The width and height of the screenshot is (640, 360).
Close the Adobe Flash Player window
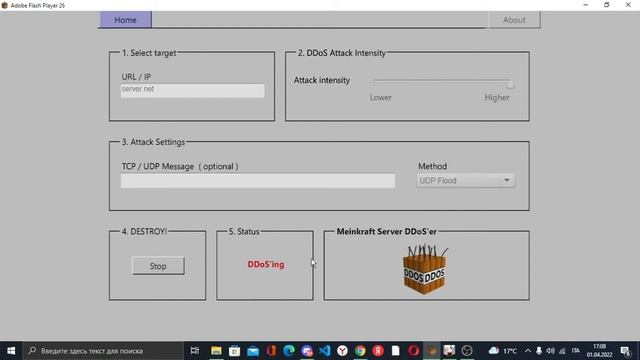tap(628, 5)
